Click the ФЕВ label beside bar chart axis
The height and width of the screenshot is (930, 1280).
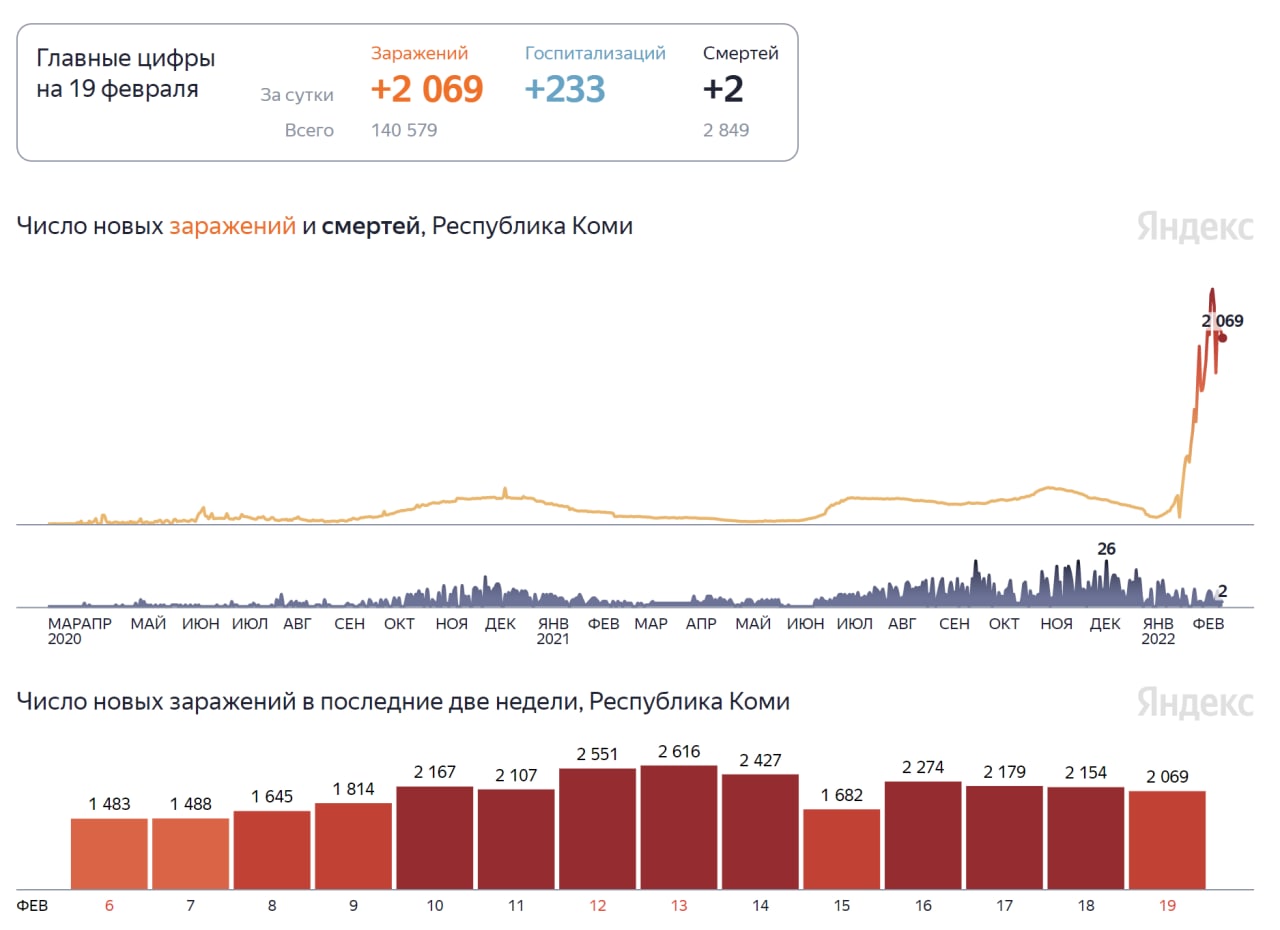(x=32, y=905)
